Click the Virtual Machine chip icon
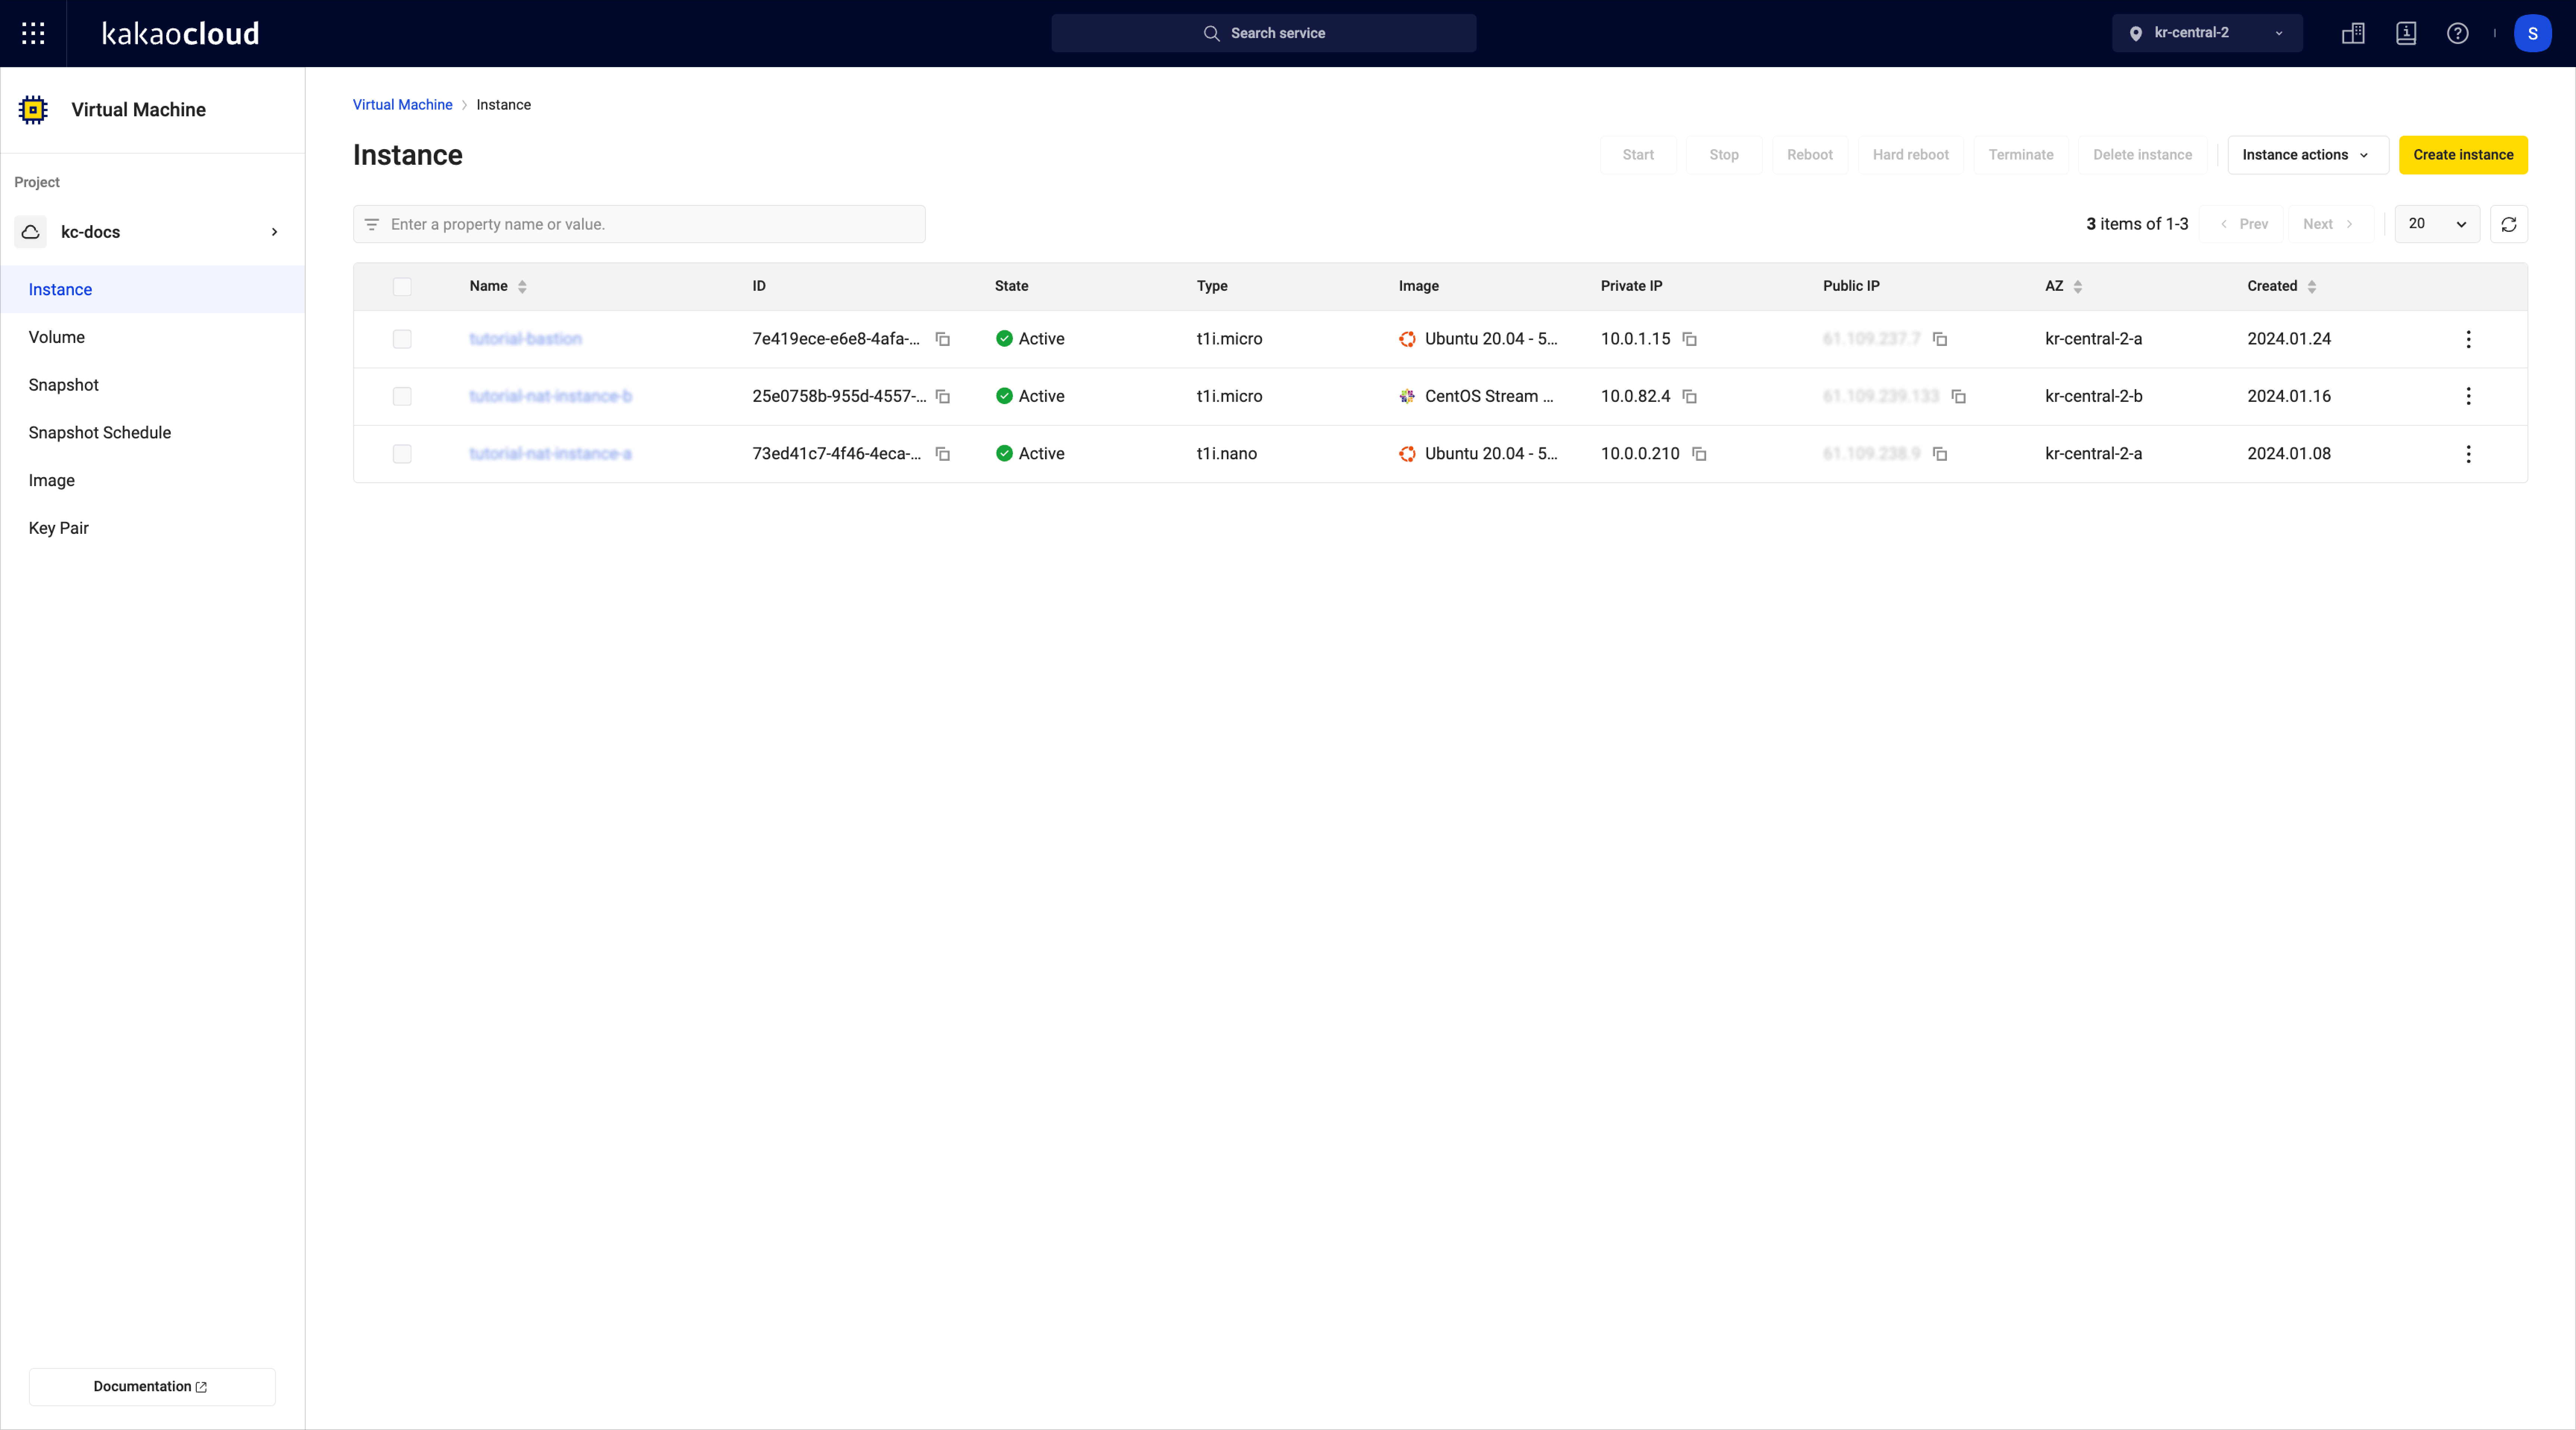The image size is (2576, 1430). click(x=33, y=110)
